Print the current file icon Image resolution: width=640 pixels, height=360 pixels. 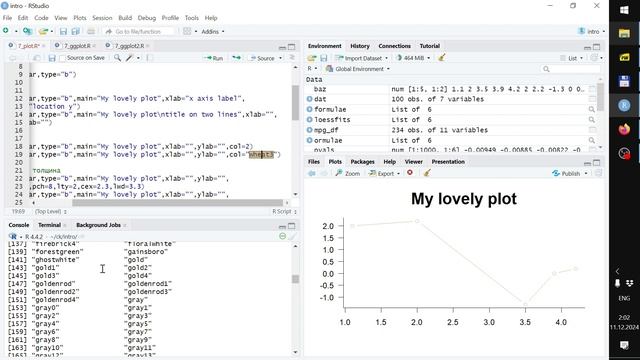click(x=91, y=31)
